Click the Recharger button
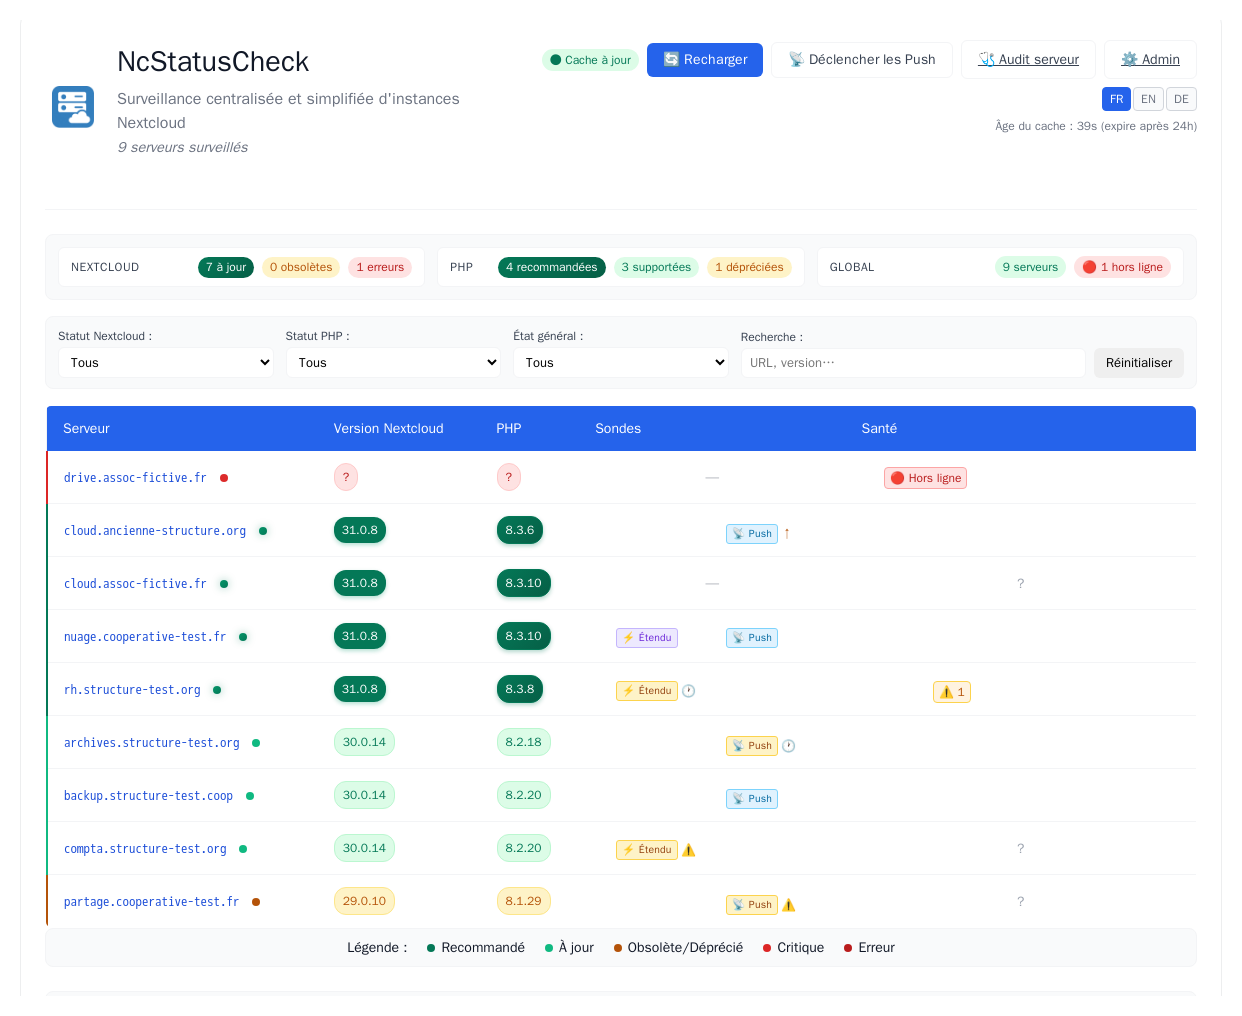Screen dimensions: 1242x1016 pos(705,60)
